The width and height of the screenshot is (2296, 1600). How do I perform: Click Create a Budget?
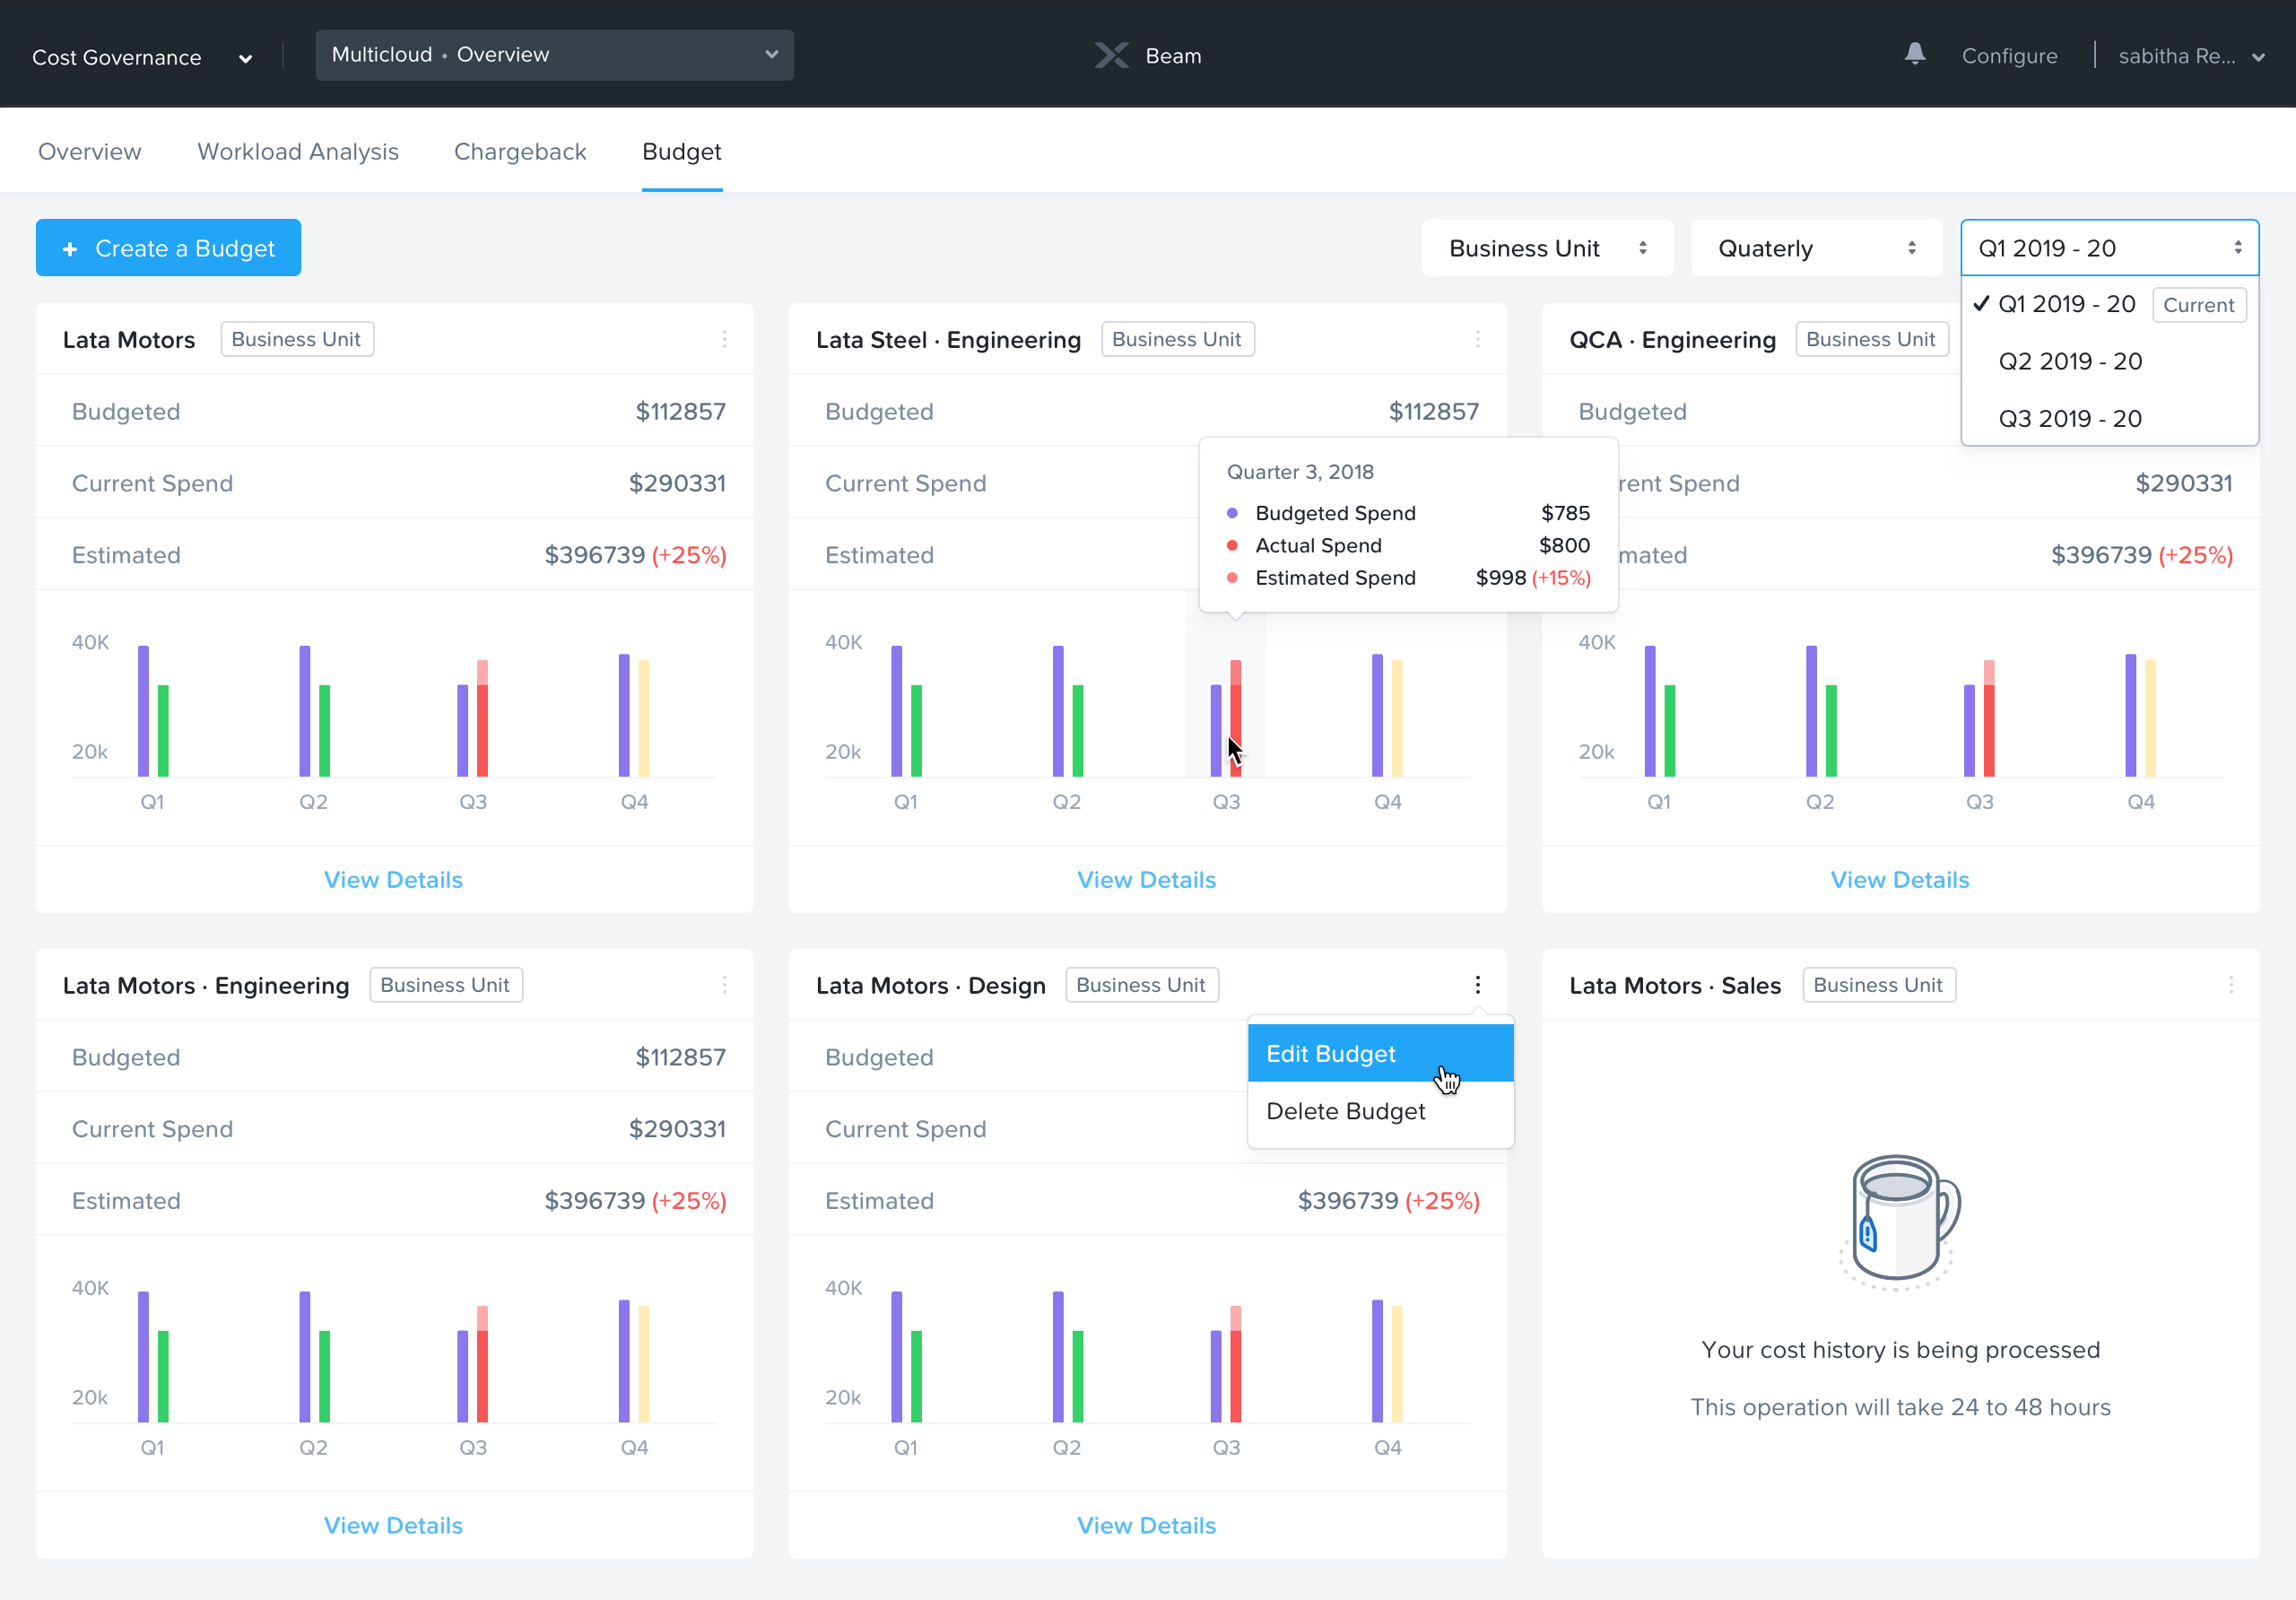[x=168, y=247]
